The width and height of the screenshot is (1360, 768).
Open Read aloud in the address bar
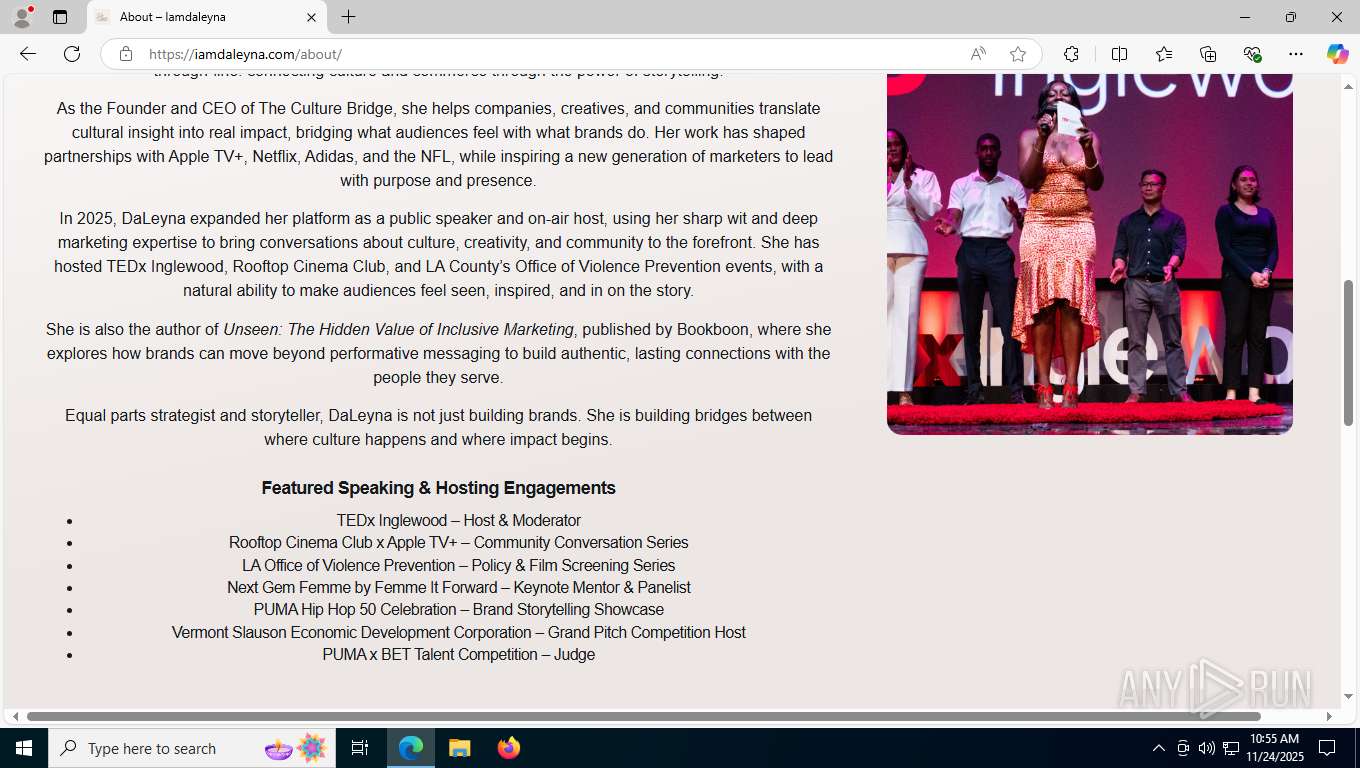978,54
